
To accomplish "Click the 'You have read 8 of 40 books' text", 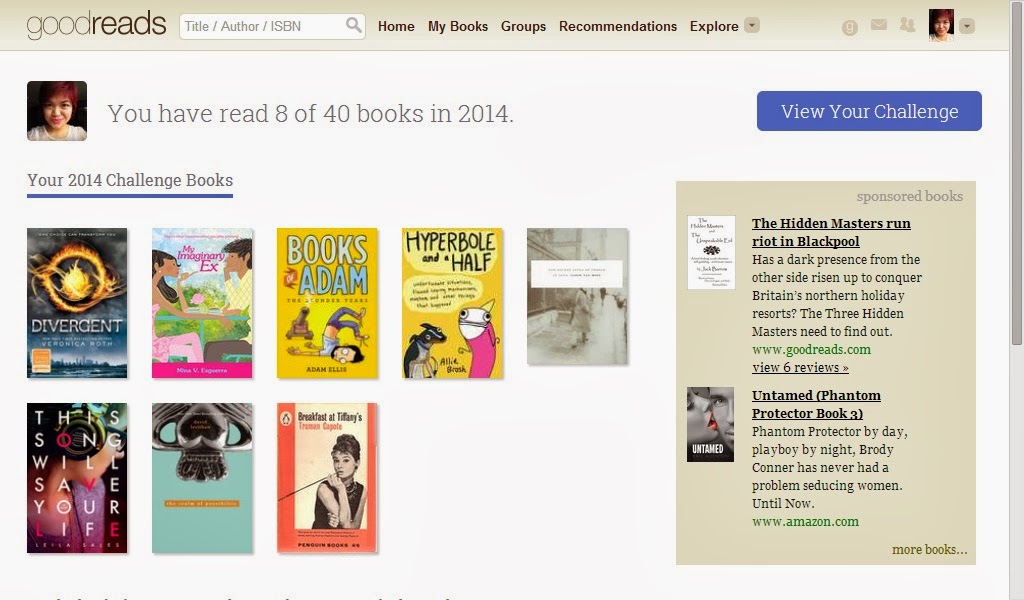I will (x=310, y=113).
